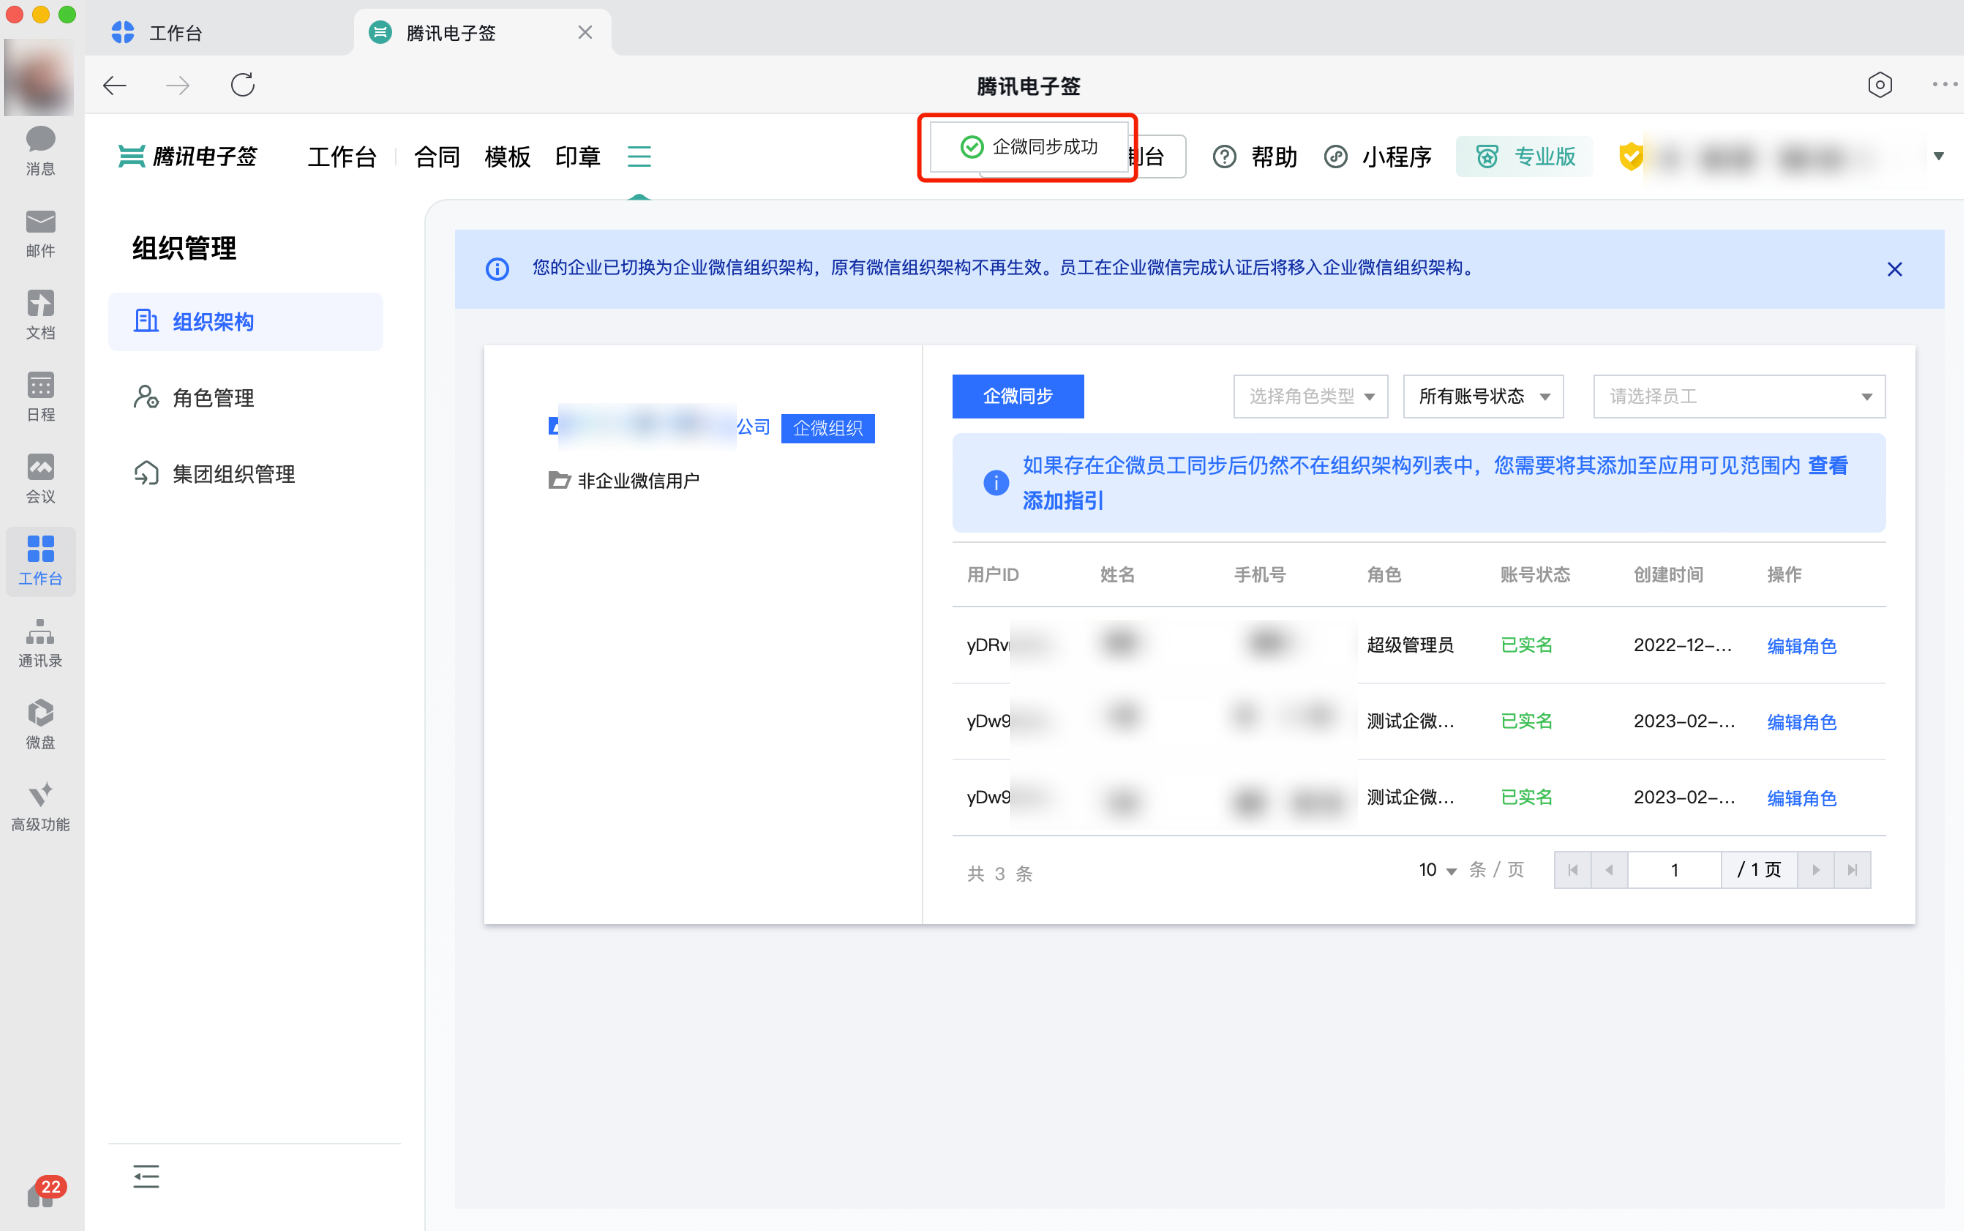Image resolution: width=1964 pixels, height=1231 pixels.
Task: Click the page number input field
Action: coord(1674,870)
